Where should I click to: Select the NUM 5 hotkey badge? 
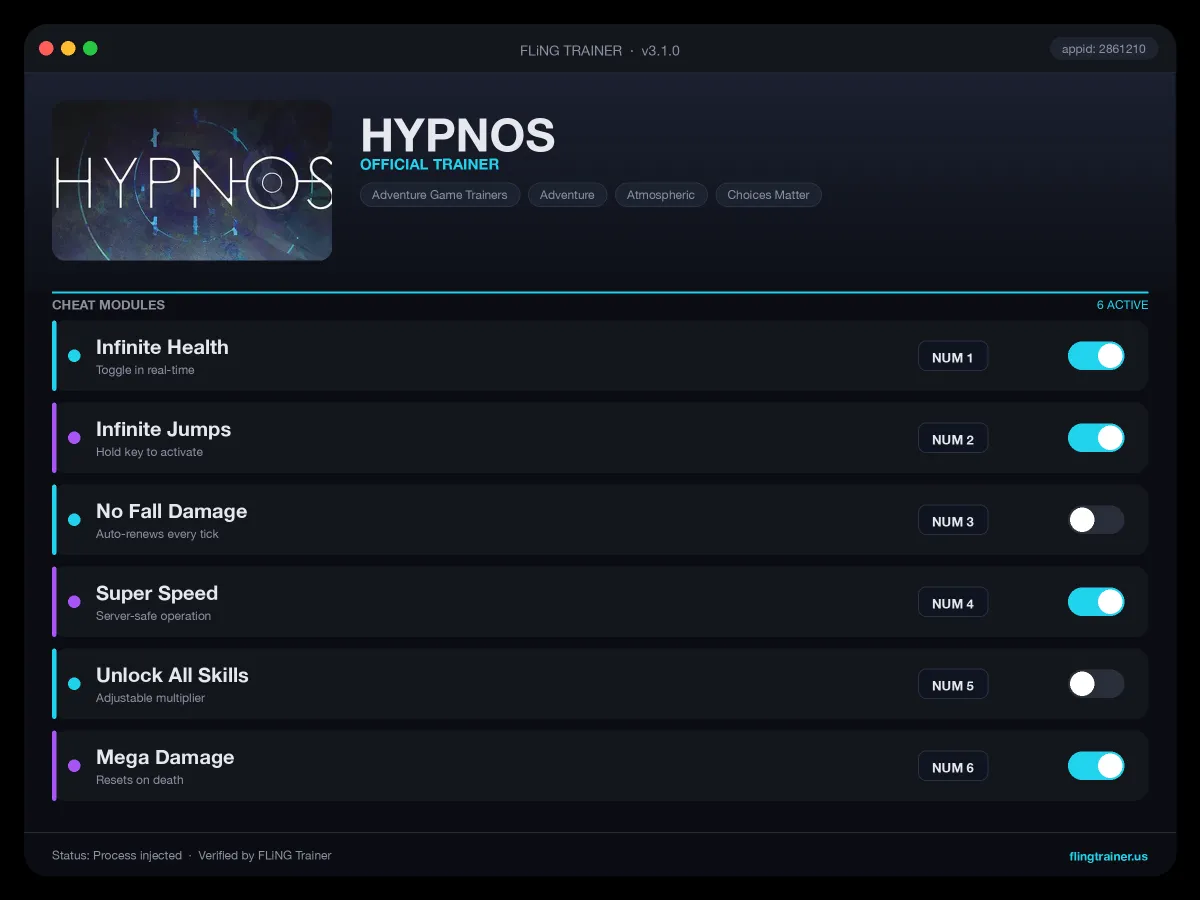[x=953, y=685]
